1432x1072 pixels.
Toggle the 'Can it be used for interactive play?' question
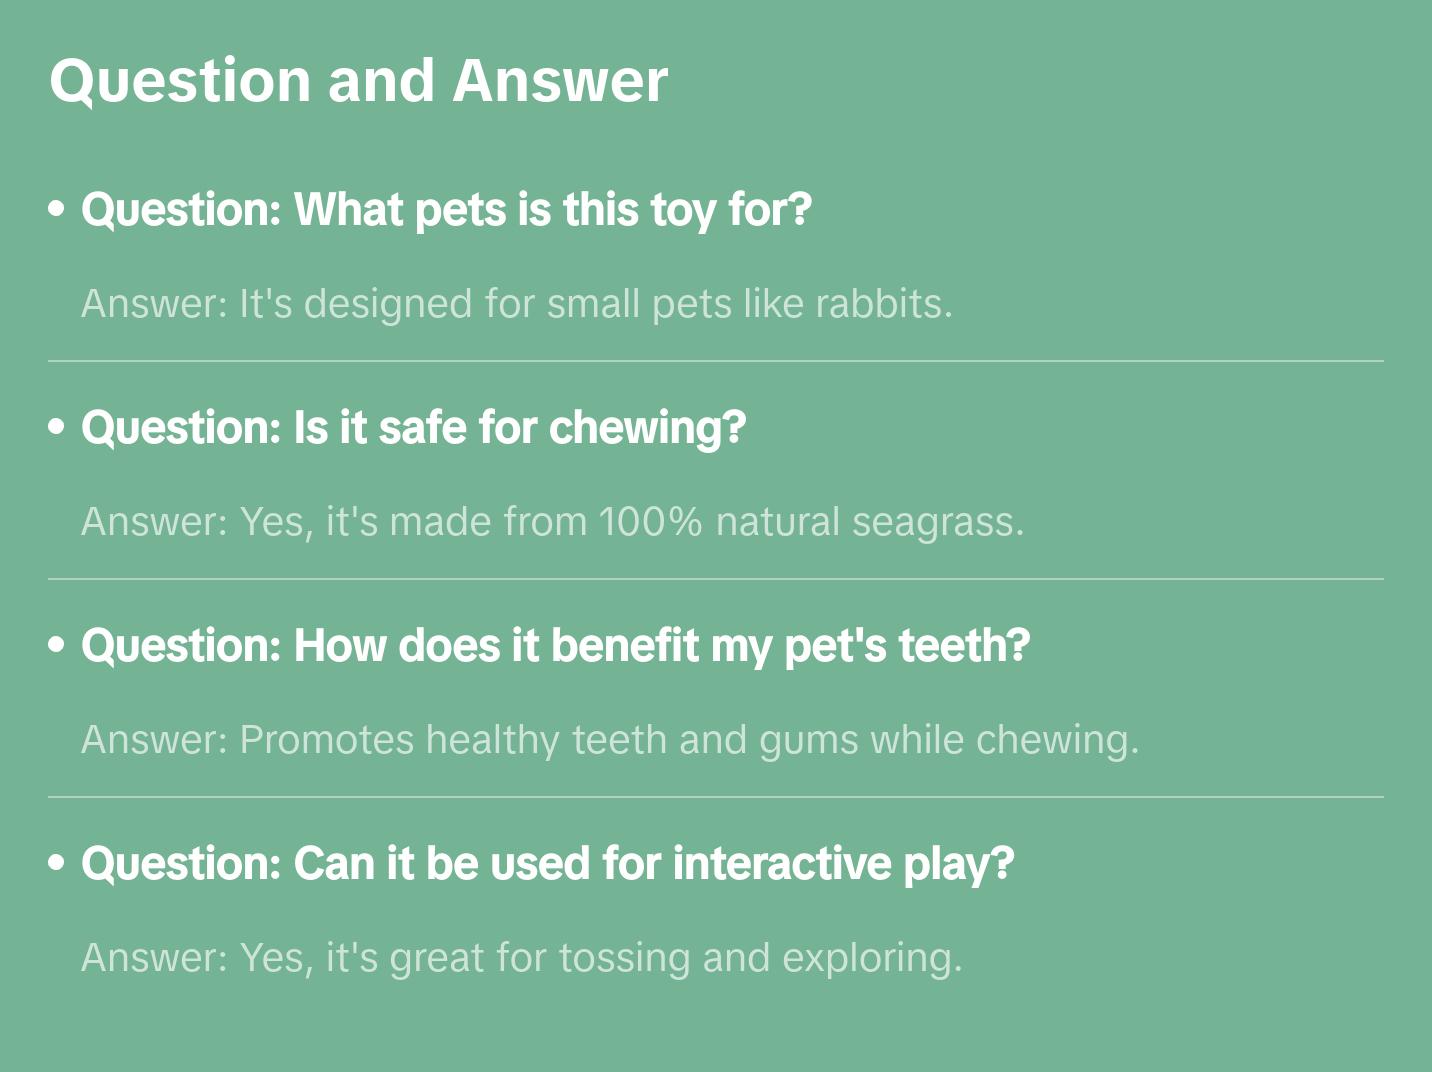pyautogui.click(x=547, y=864)
